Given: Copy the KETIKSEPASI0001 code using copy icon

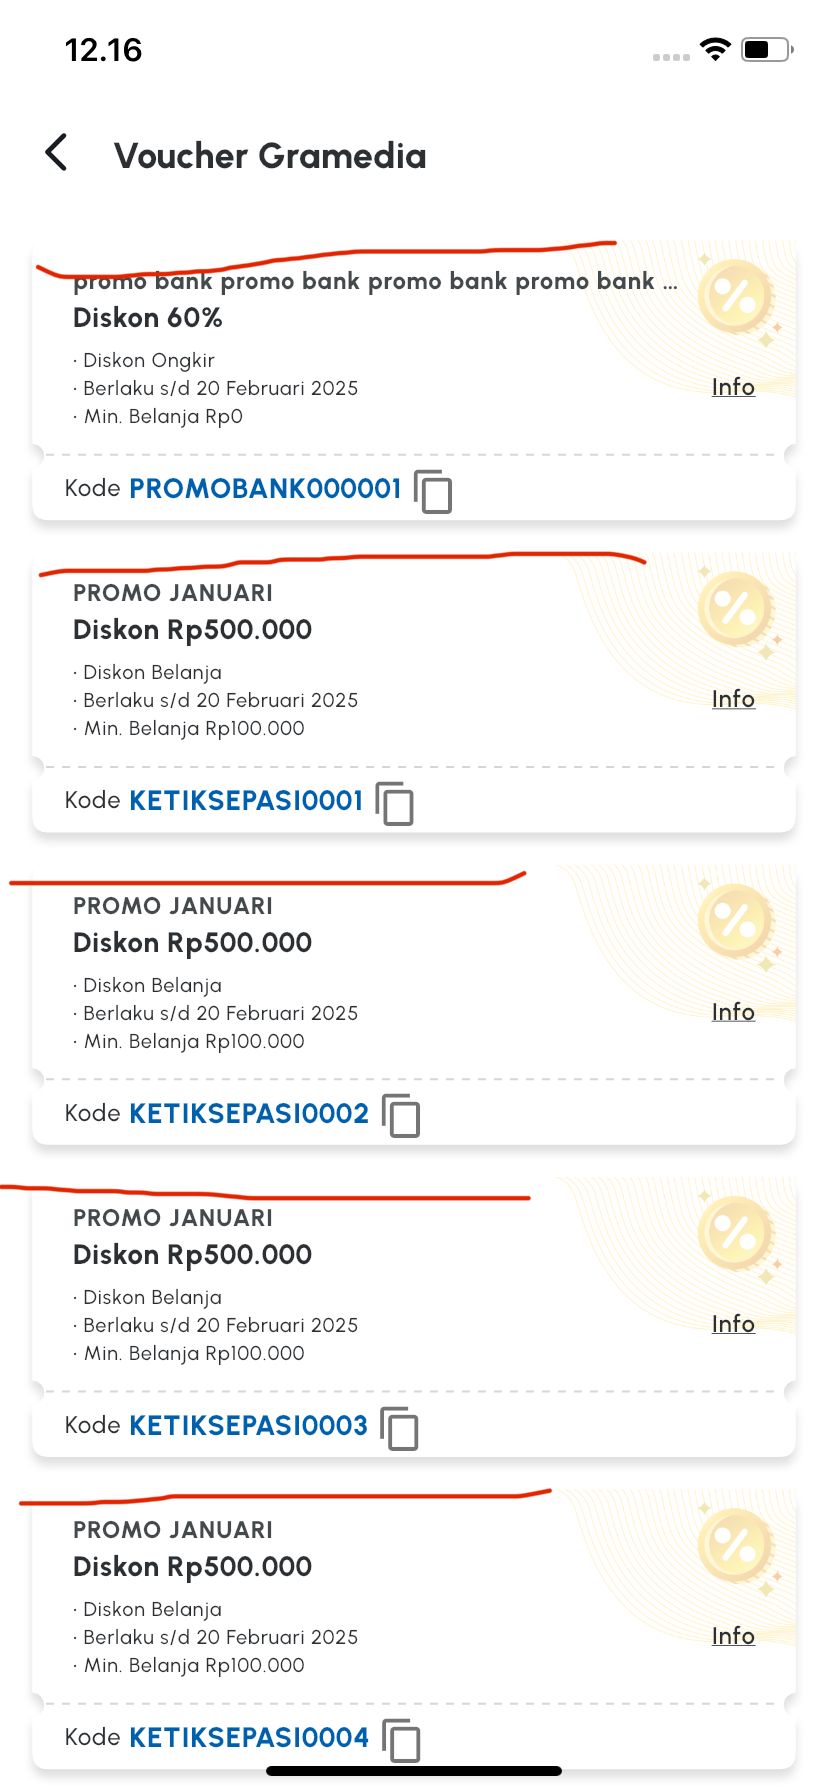Looking at the screenshot, I should coord(395,803).
